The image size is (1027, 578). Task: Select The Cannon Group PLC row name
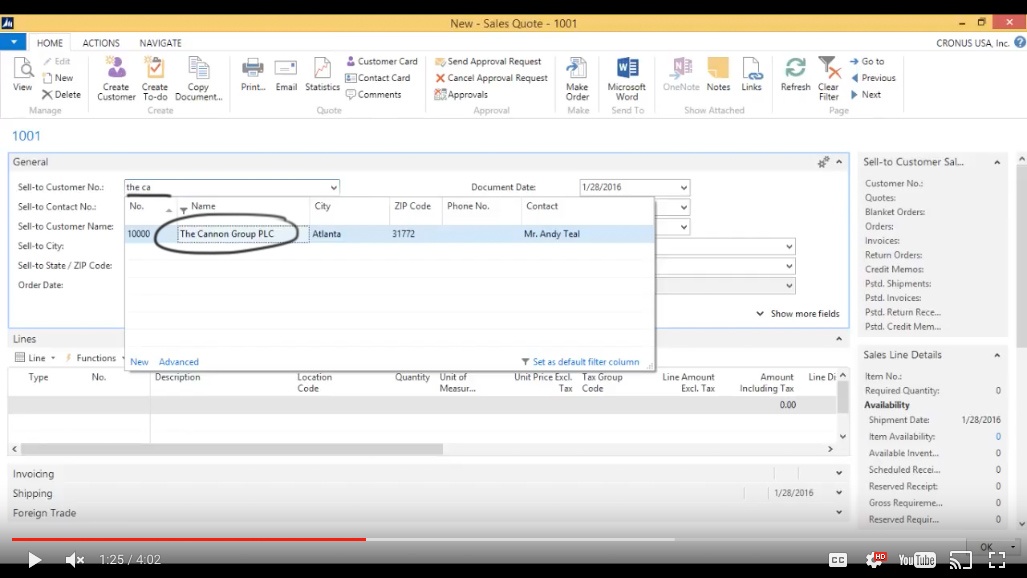coord(227,234)
